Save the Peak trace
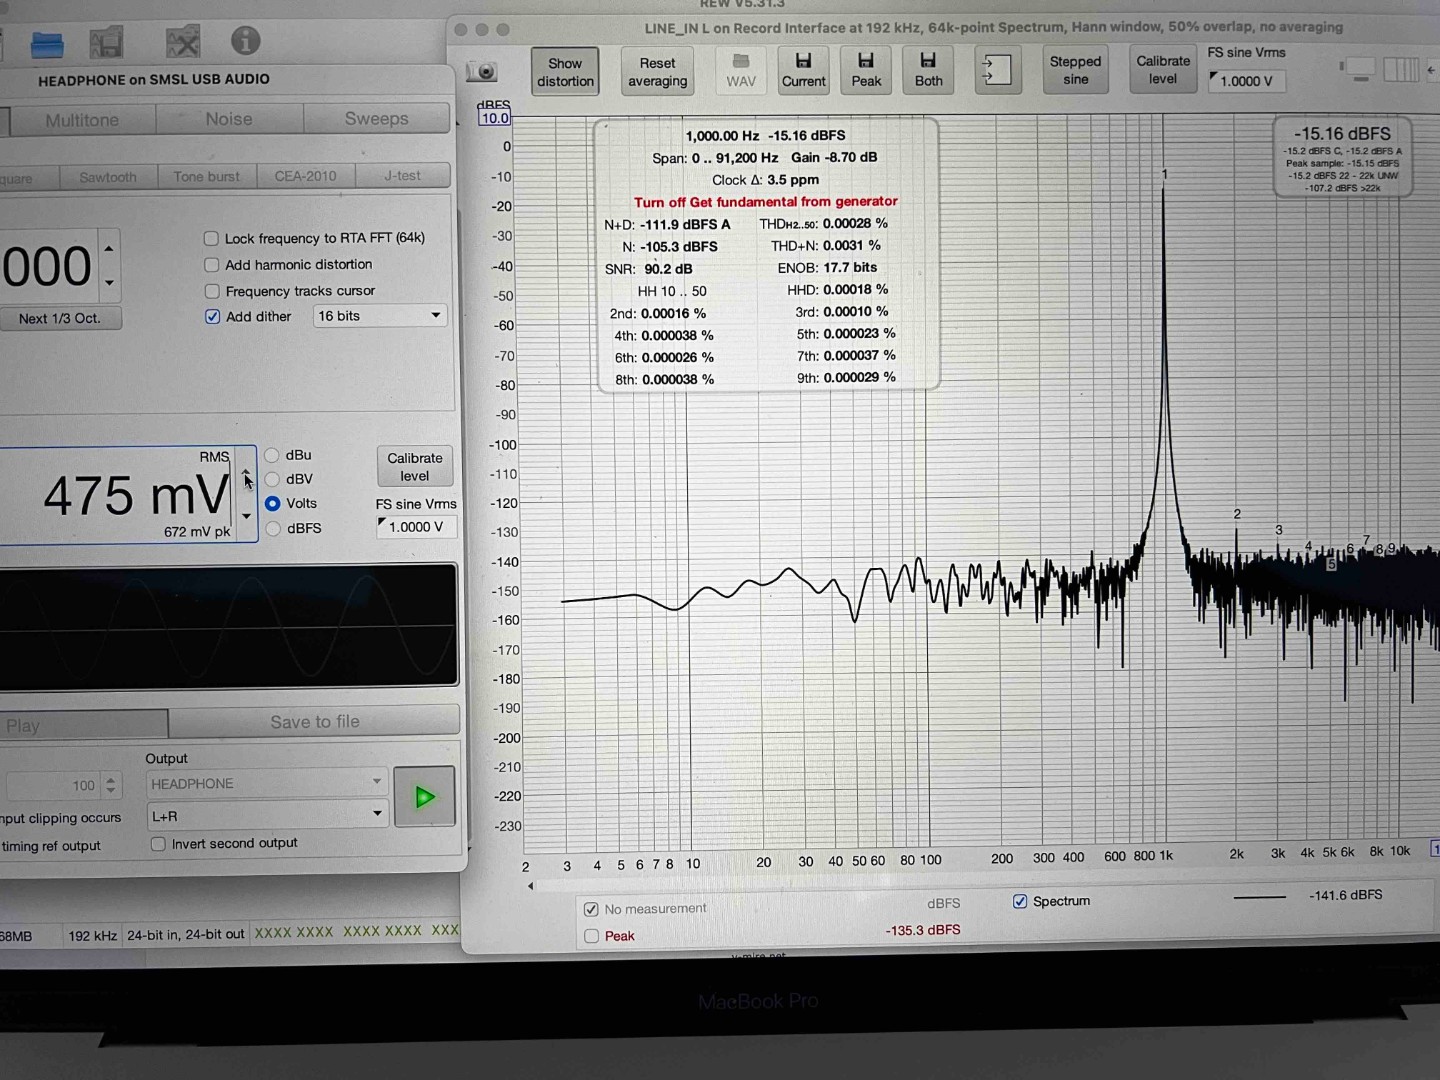Screen dimensions: 1440x1080 pos(866,70)
